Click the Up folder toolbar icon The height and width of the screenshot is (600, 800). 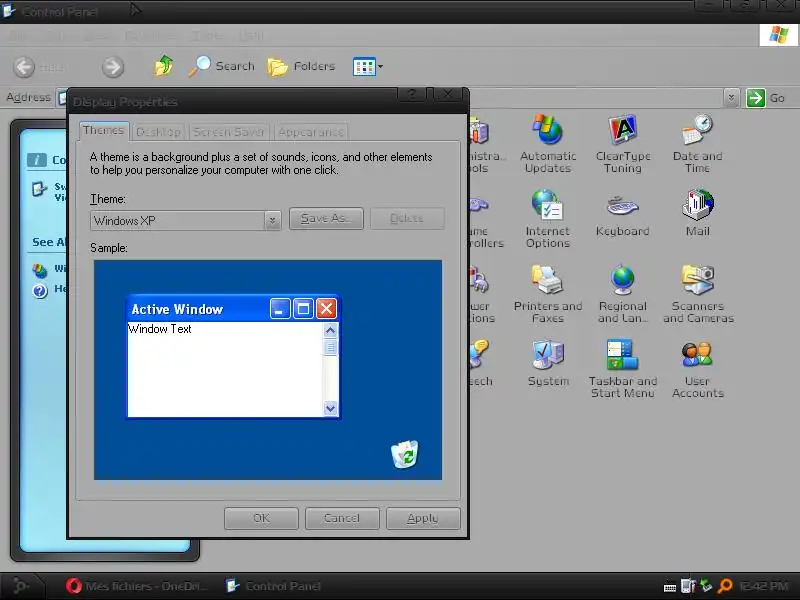point(164,66)
